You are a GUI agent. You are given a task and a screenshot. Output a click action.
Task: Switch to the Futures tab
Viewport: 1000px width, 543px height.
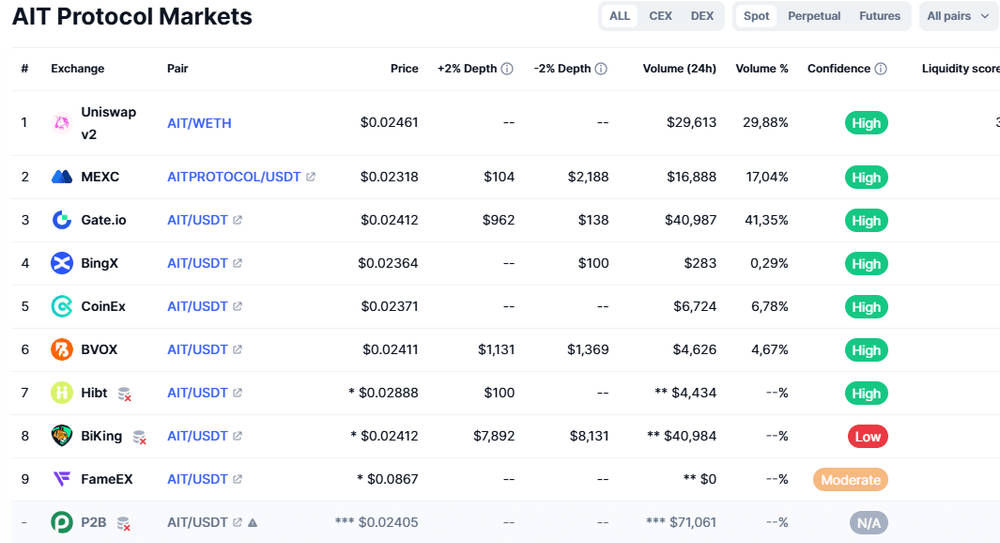pyautogui.click(x=879, y=16)
